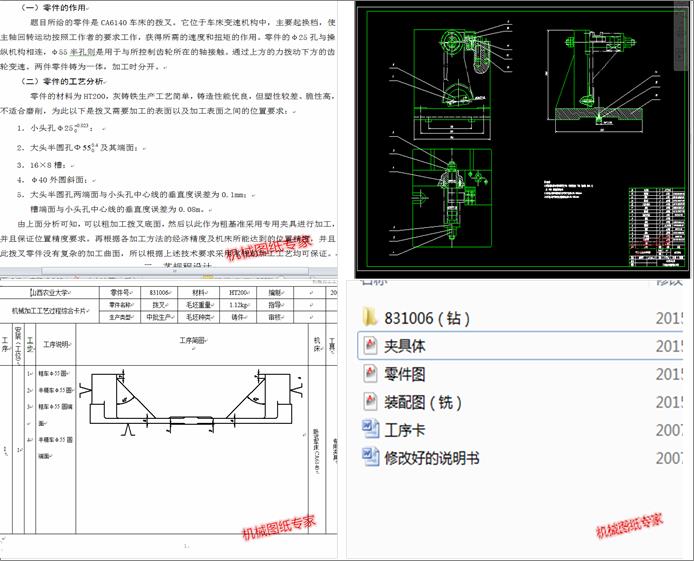Click the 铸件 blank type cell
Screen dimensions: 694x561
tap(238, 317)
